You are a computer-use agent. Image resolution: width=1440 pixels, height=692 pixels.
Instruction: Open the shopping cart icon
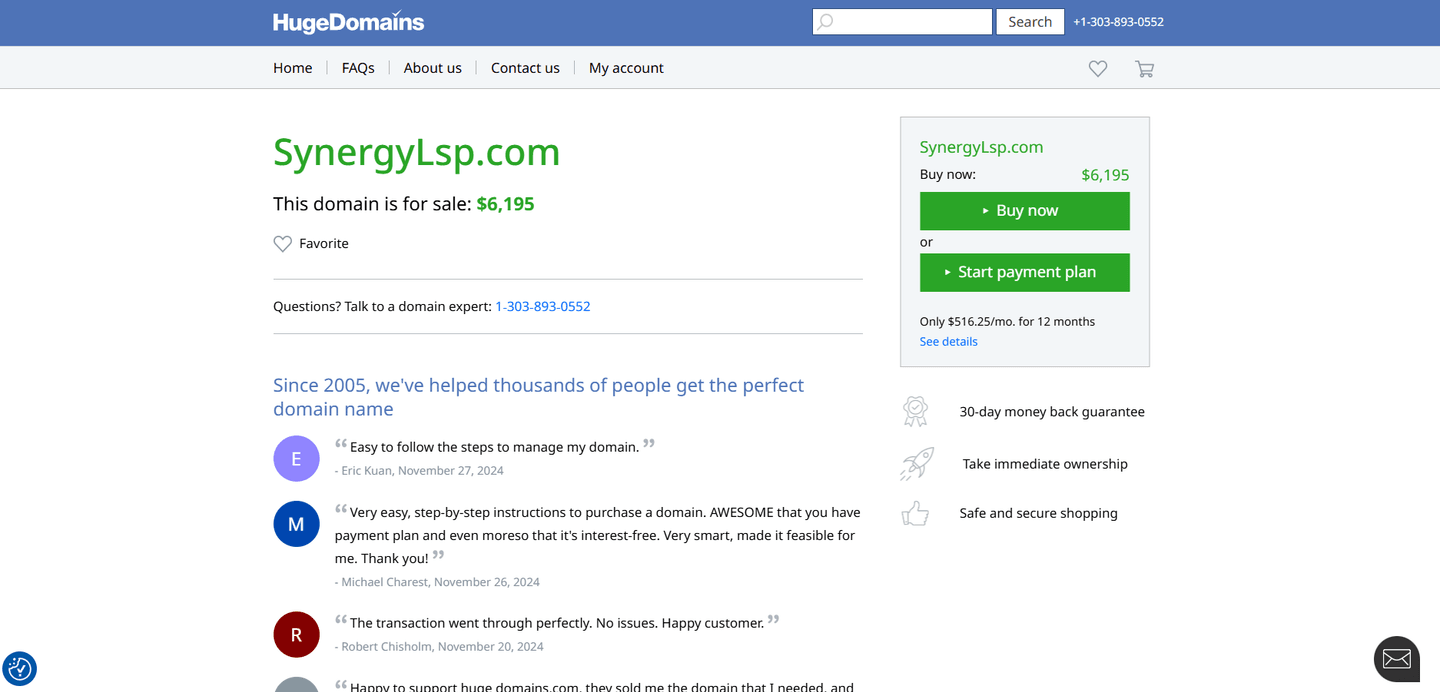[1144, 68]
